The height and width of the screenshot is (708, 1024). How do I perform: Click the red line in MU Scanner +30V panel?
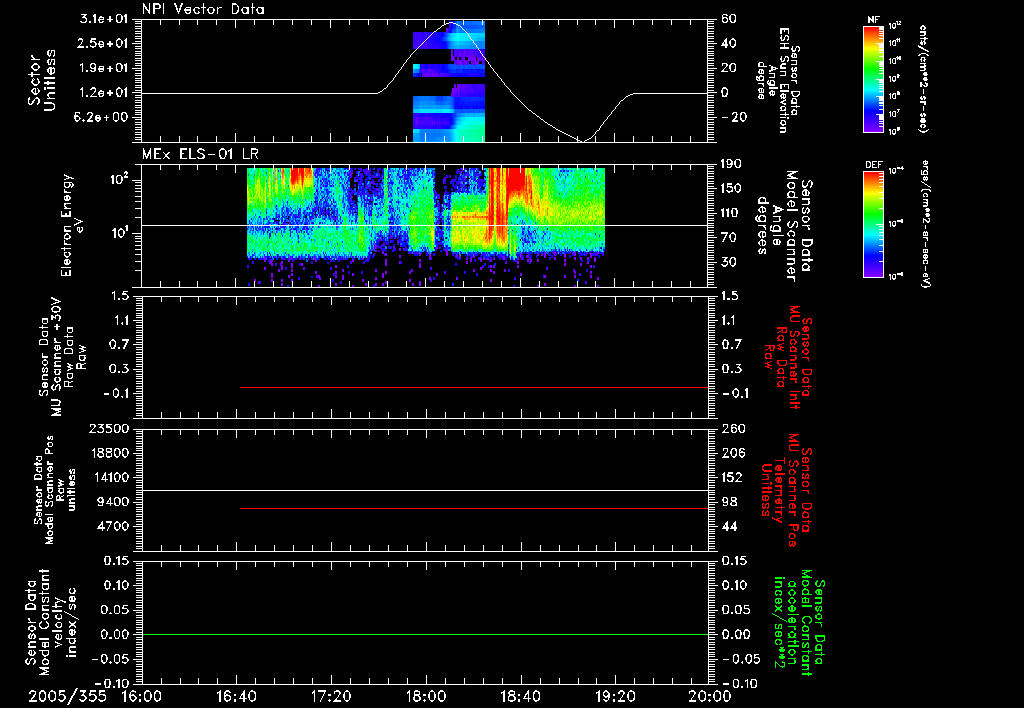pyautogui.click(x=474, y=387)
